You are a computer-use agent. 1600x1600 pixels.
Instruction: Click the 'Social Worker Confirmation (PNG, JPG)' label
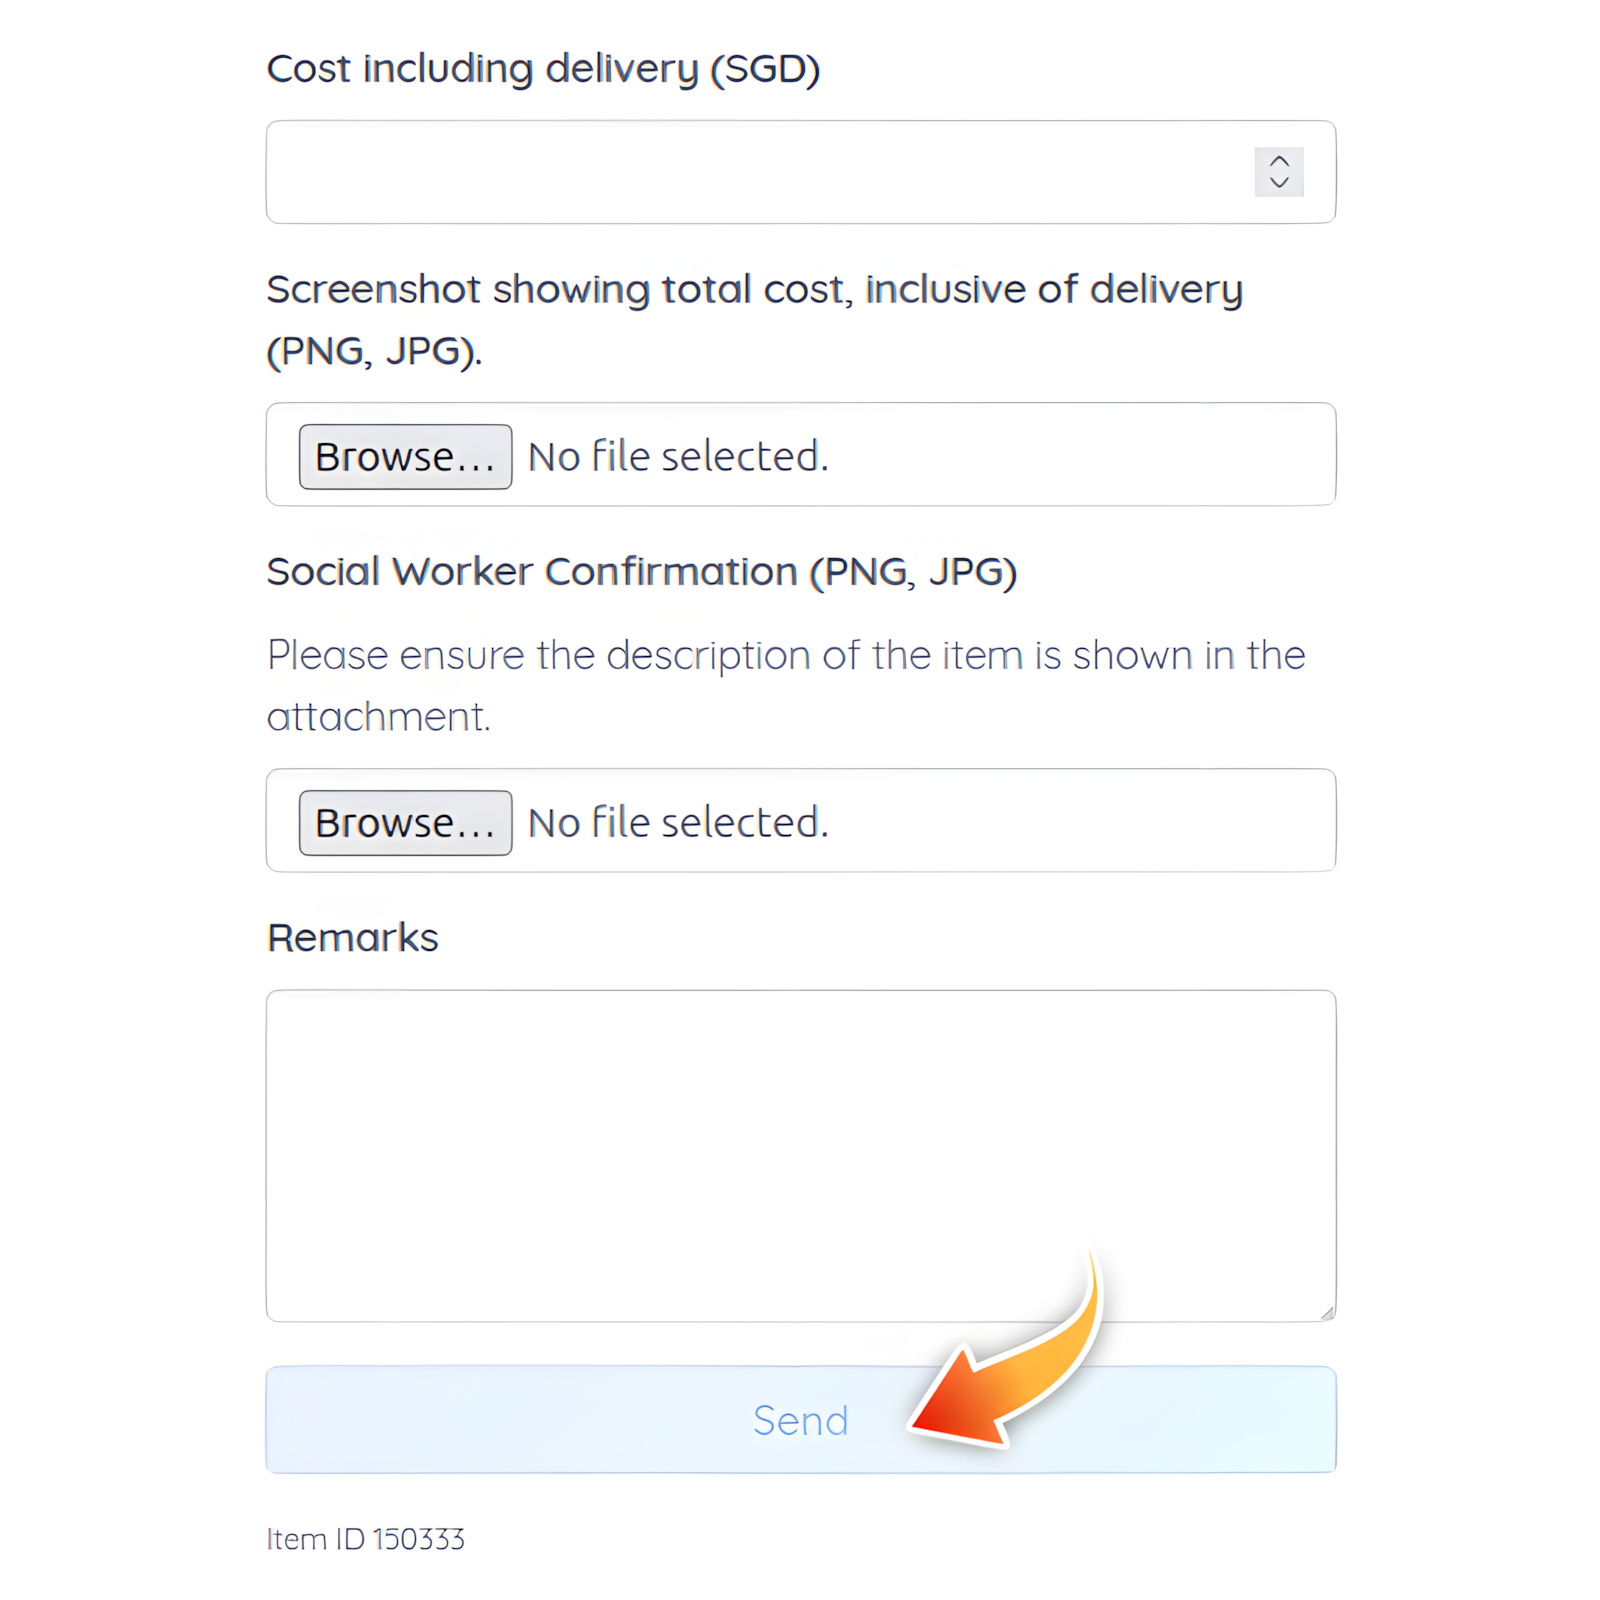[641, 572]
